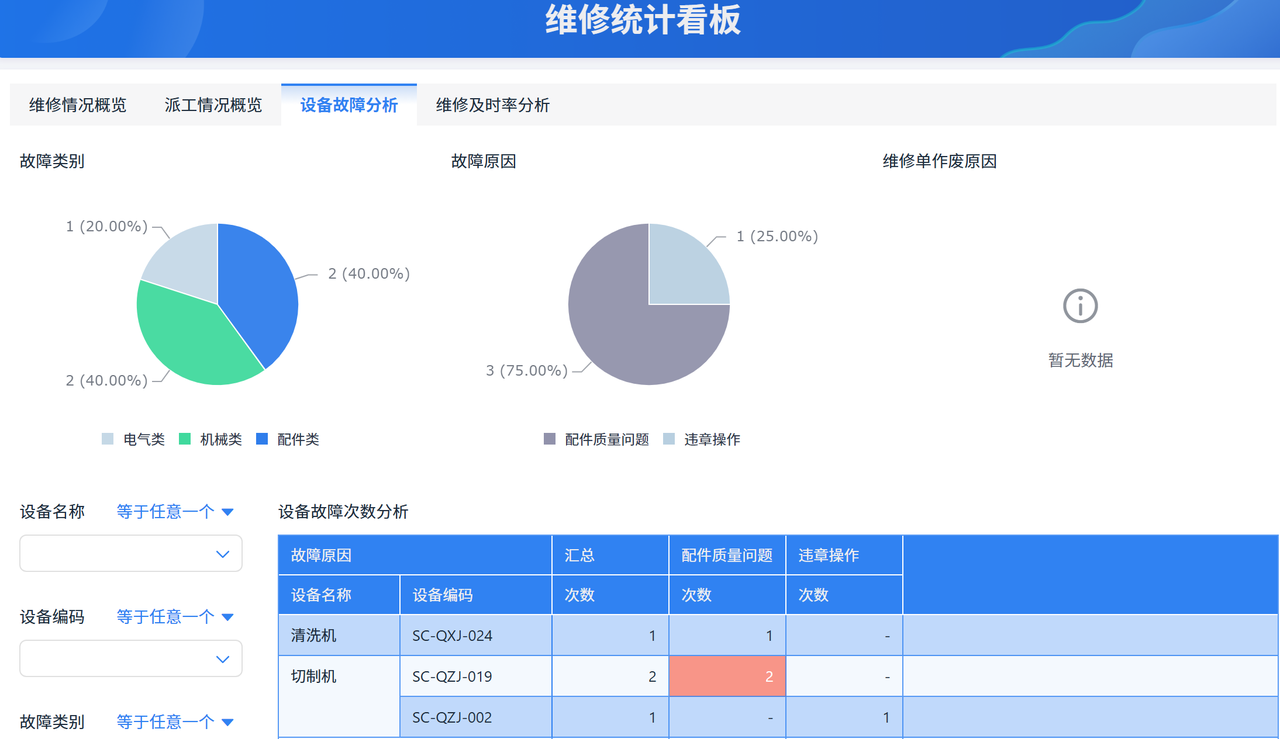Switch to the 维修情况概览 tab
This screenshot has width=1280, height=739.
(x=78, y=105)
